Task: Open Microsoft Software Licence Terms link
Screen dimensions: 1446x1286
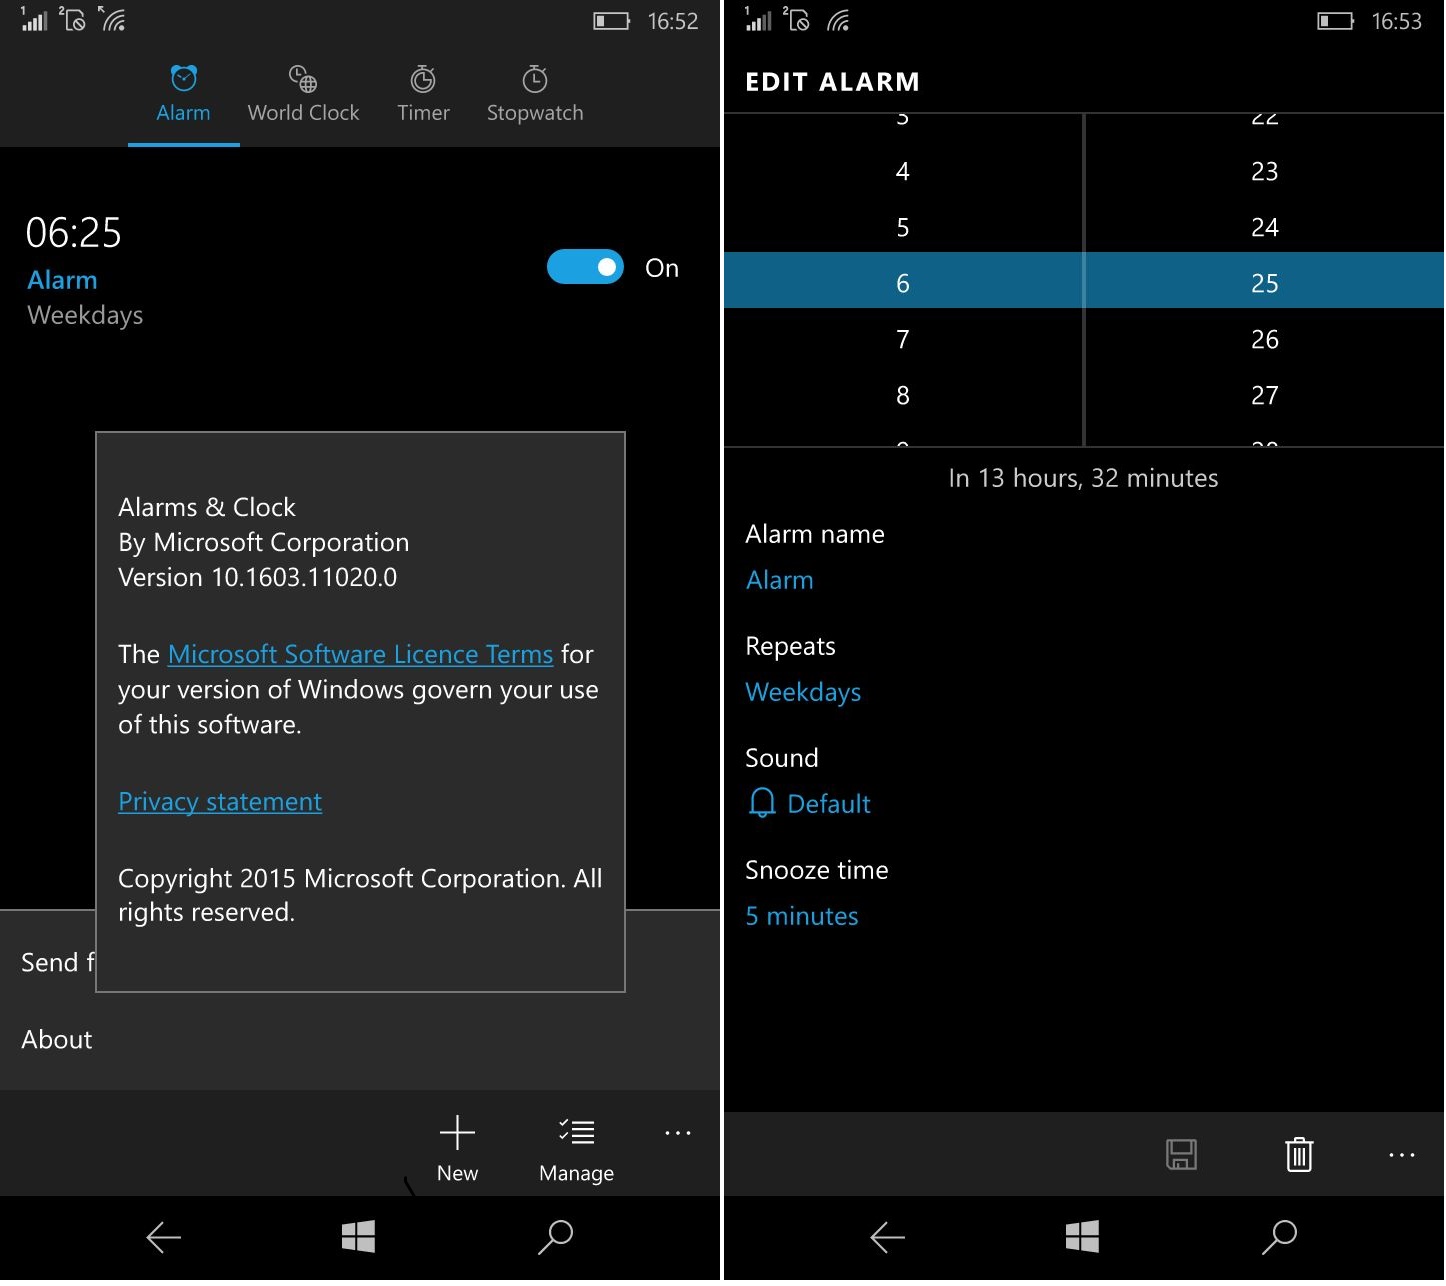Action: coord(360,654)
